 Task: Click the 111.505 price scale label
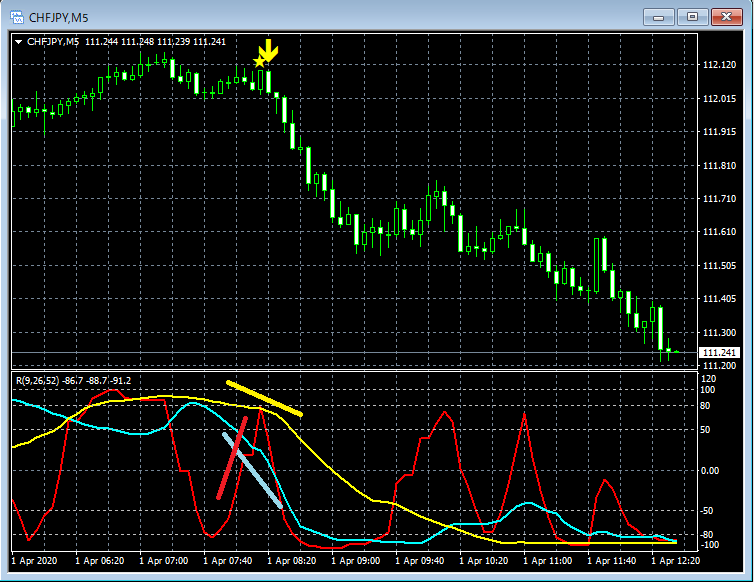[719, 266]
